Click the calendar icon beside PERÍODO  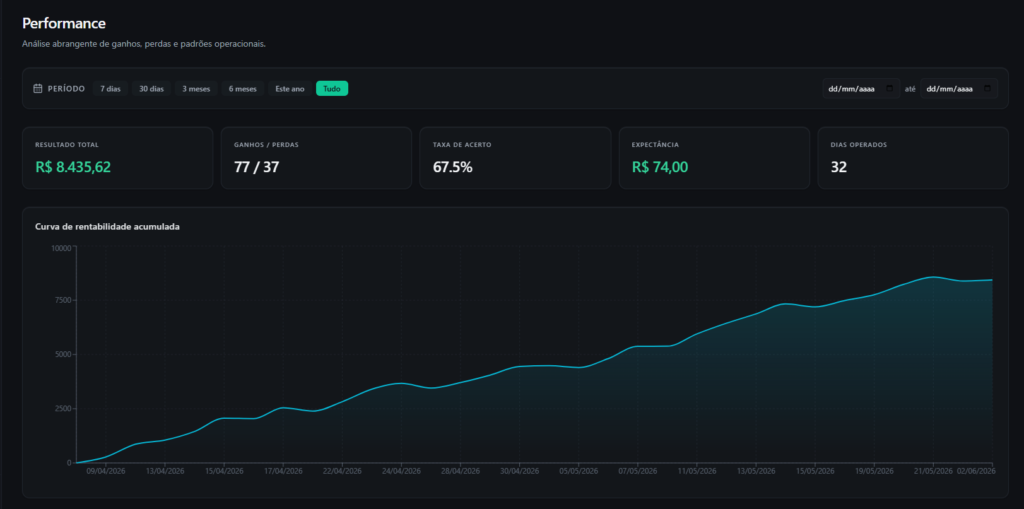[38, 88]
